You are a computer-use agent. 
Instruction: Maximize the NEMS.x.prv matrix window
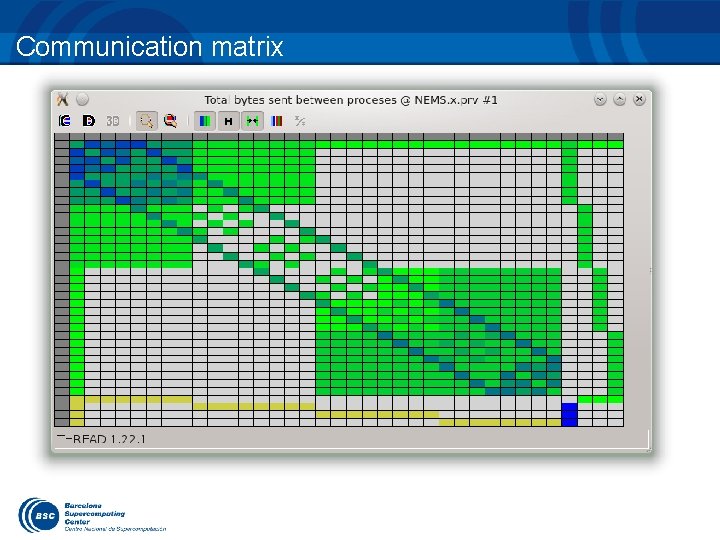[619, 99]
